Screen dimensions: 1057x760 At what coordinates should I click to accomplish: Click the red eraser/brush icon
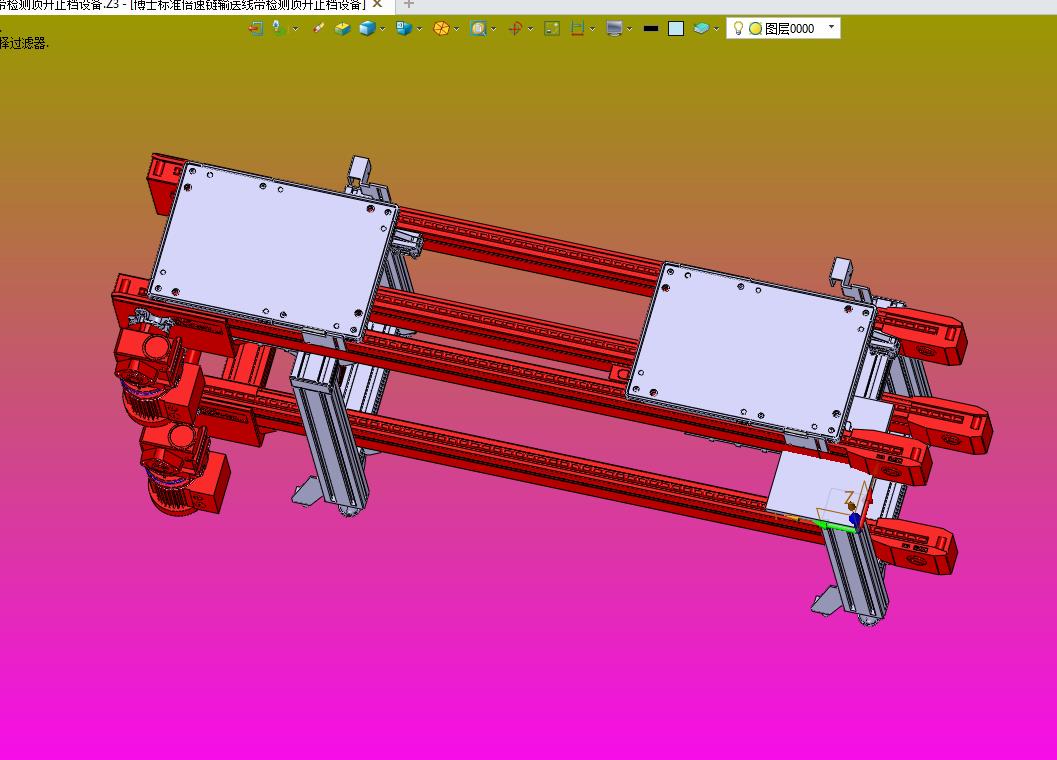pyautogui.click(x=318, y=28)
